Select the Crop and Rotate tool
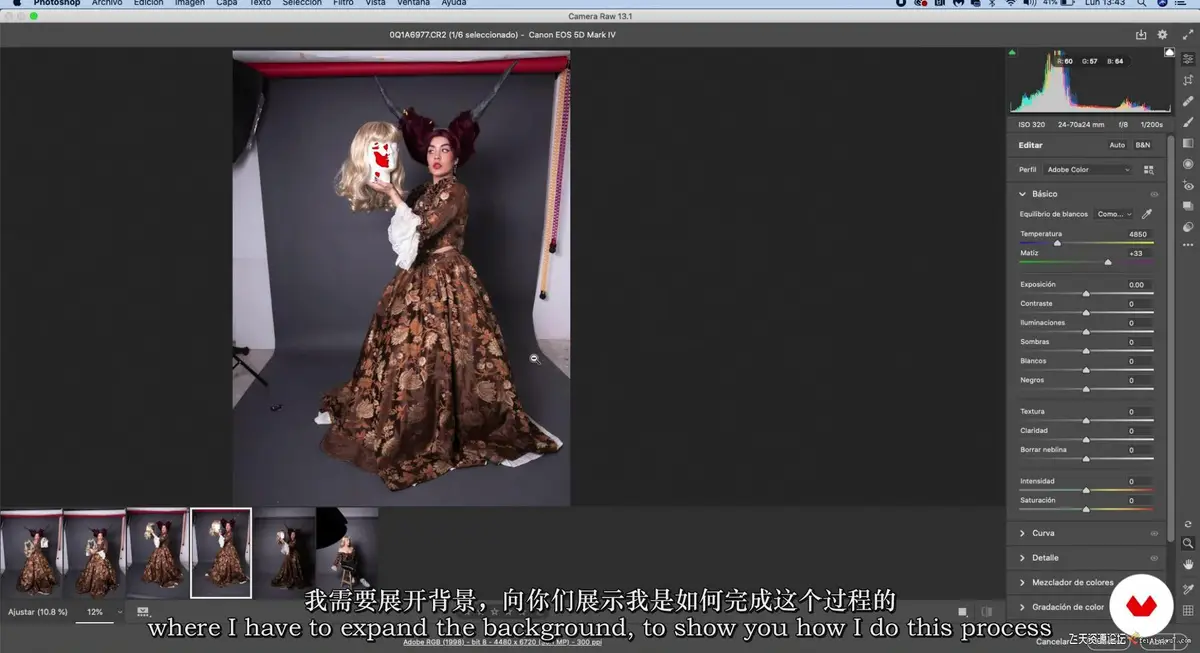This screenshot has height=653, width=1200. click(x=1188, y=80)
